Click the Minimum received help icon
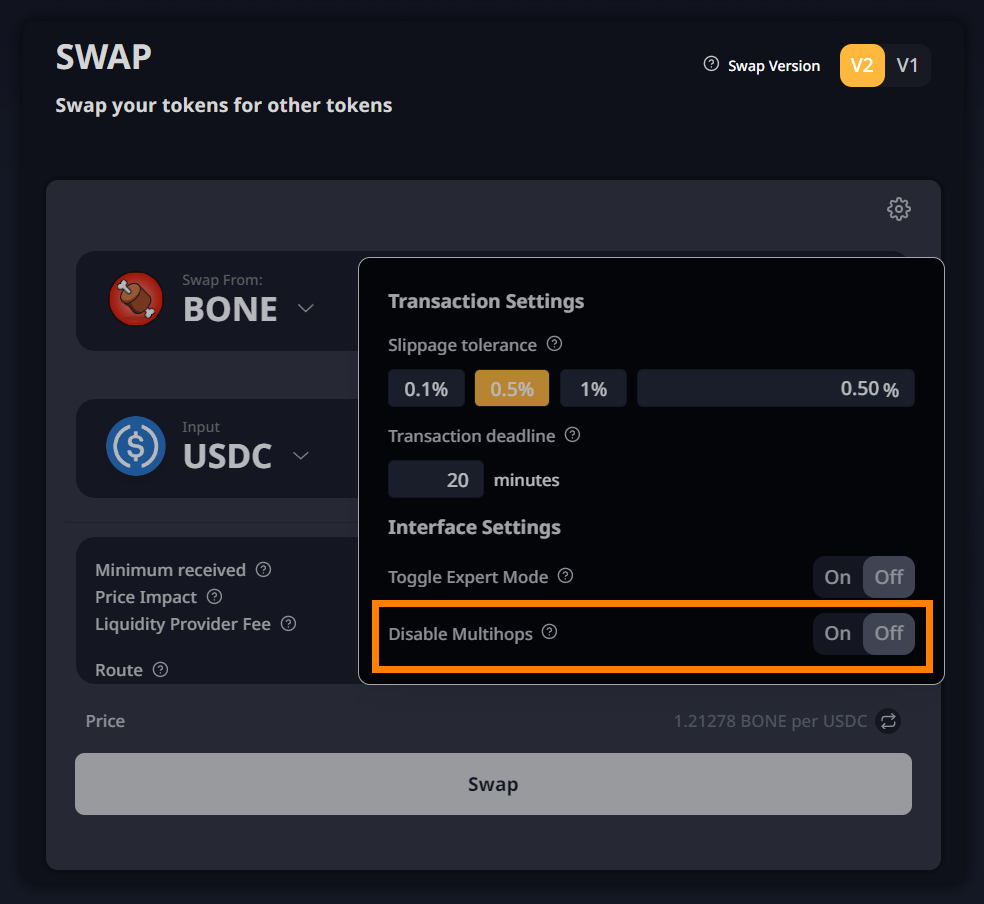This screenshot has width=984, height=904. 263,570
